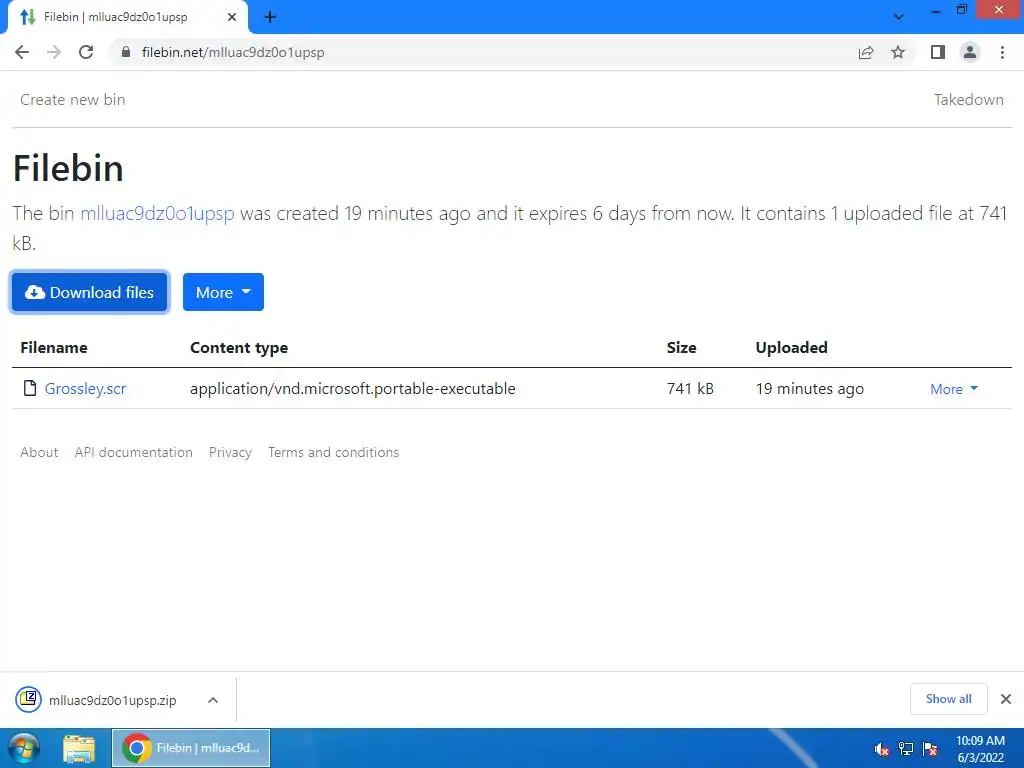Click the 19 minutes ago cell
Image resolution: width=1024 pixels, height=768 pixels.
click(809, 389)
